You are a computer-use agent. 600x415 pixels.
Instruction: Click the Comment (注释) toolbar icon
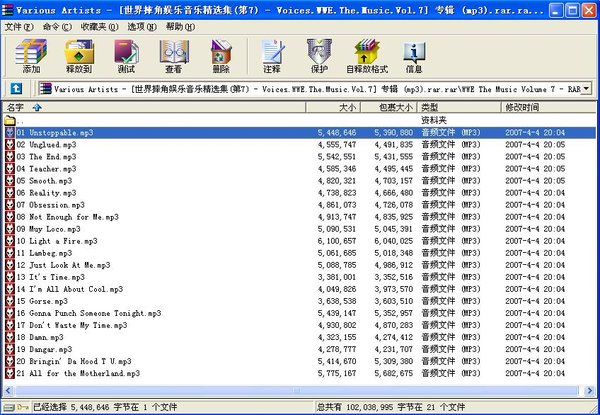272,56
